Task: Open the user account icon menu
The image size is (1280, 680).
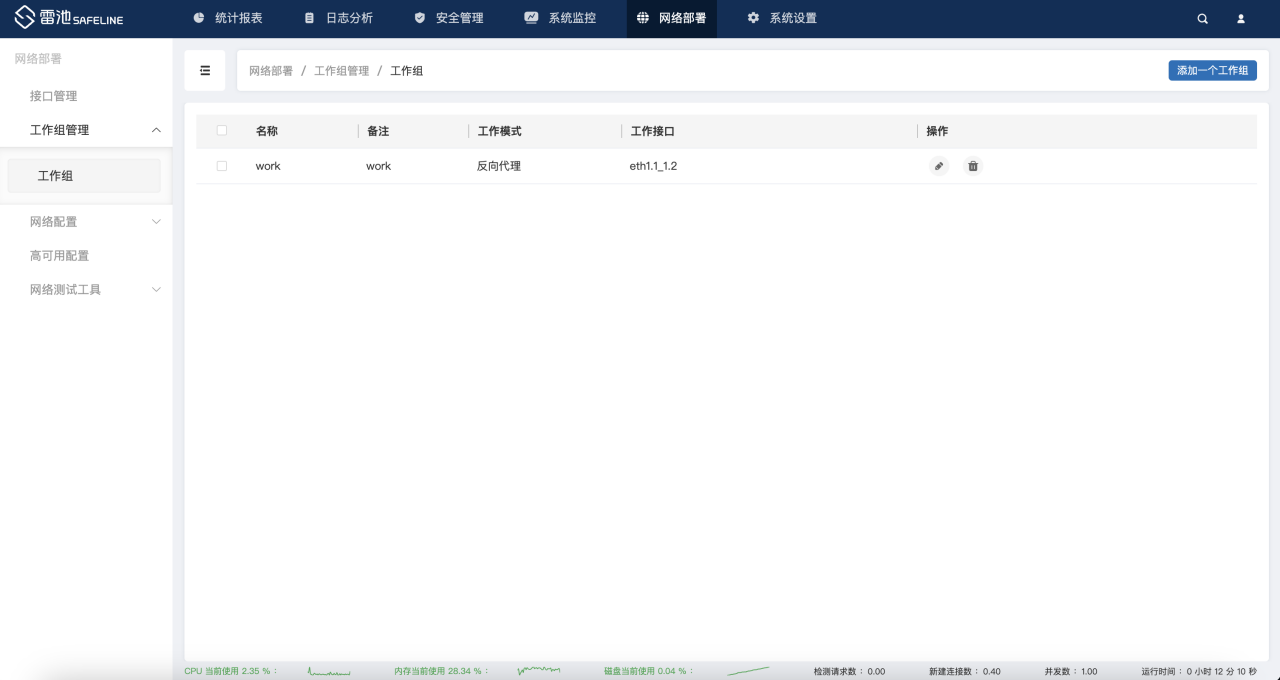Action: (1241, 19)
